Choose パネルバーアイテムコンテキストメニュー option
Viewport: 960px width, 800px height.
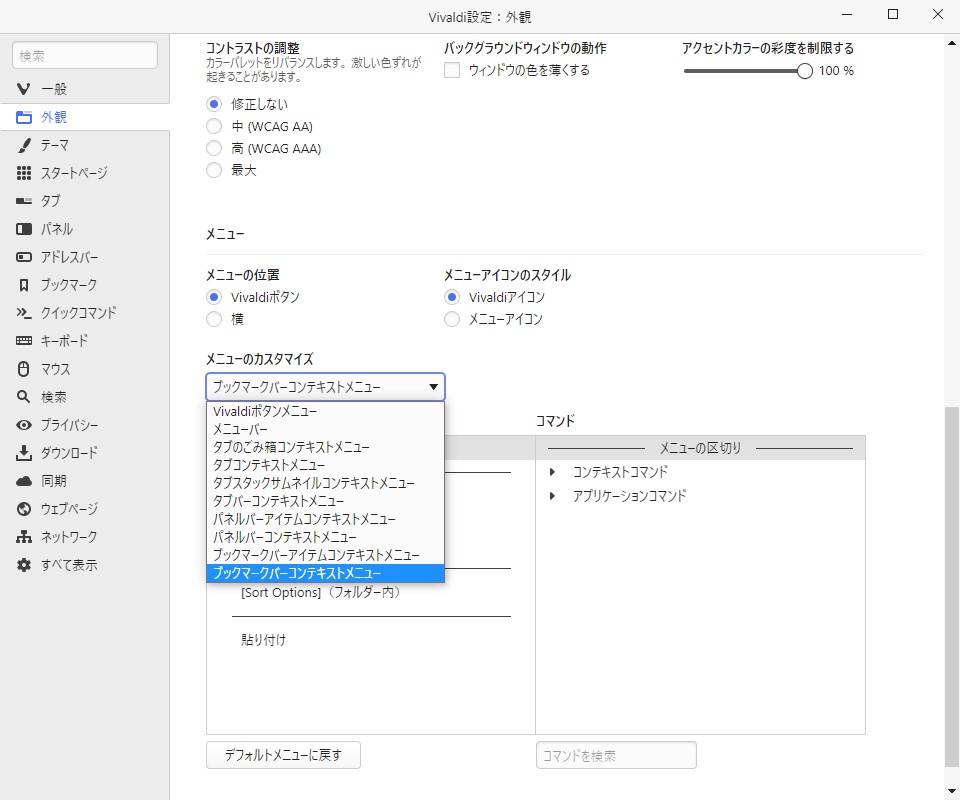(325, 519)
